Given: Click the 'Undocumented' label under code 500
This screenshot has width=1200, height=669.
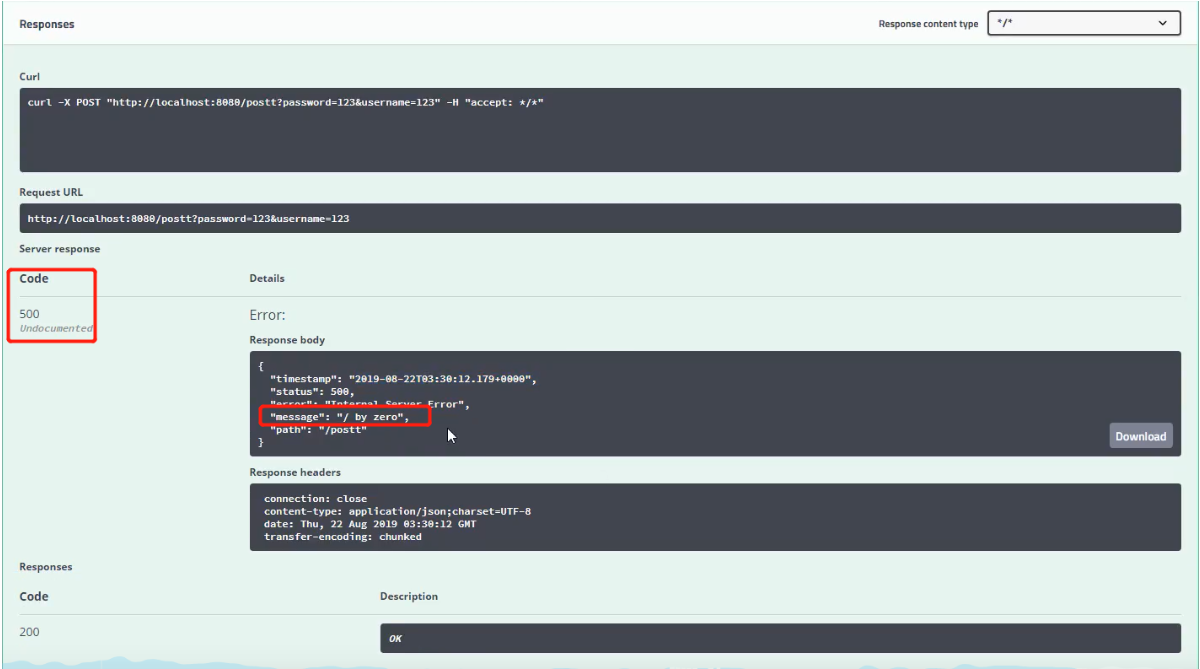Looking at the screenshot, I should click(x=56, y=328).
